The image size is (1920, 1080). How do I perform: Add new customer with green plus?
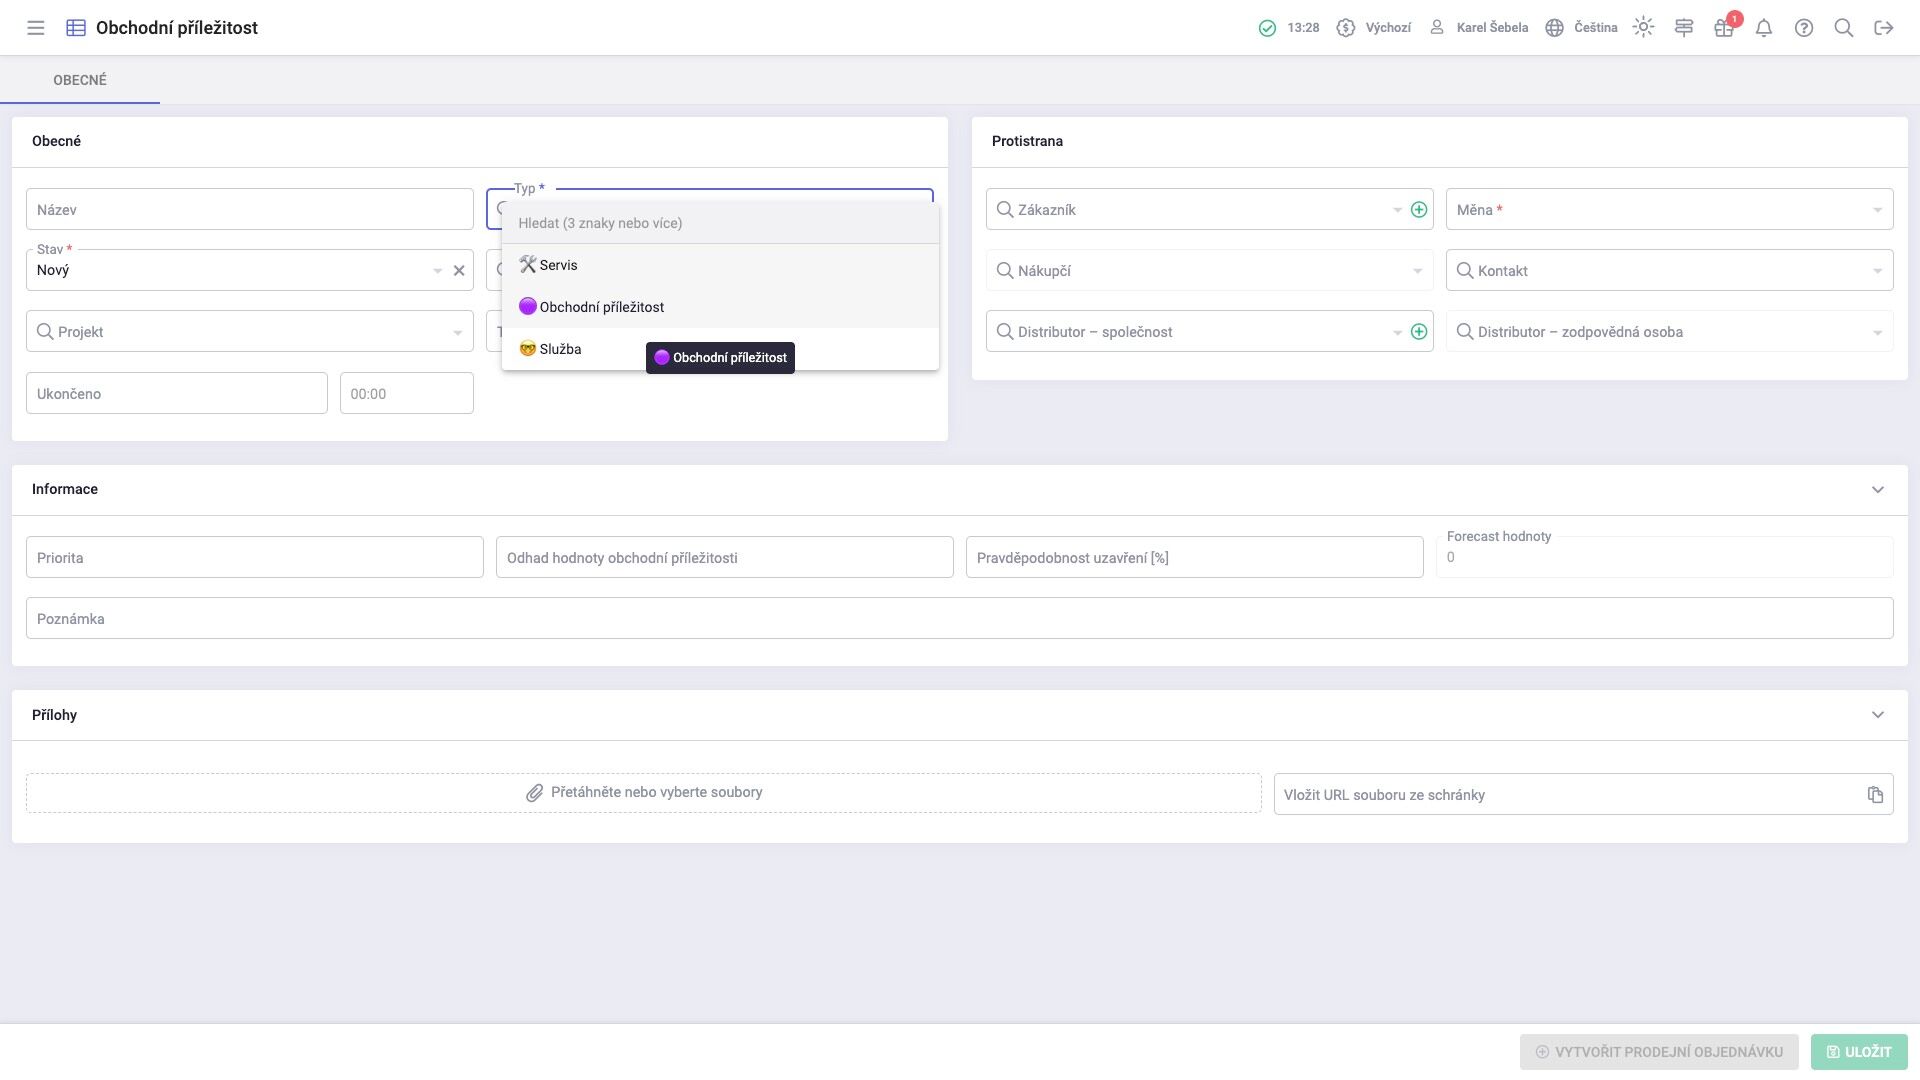click(x=1418, y=210)
